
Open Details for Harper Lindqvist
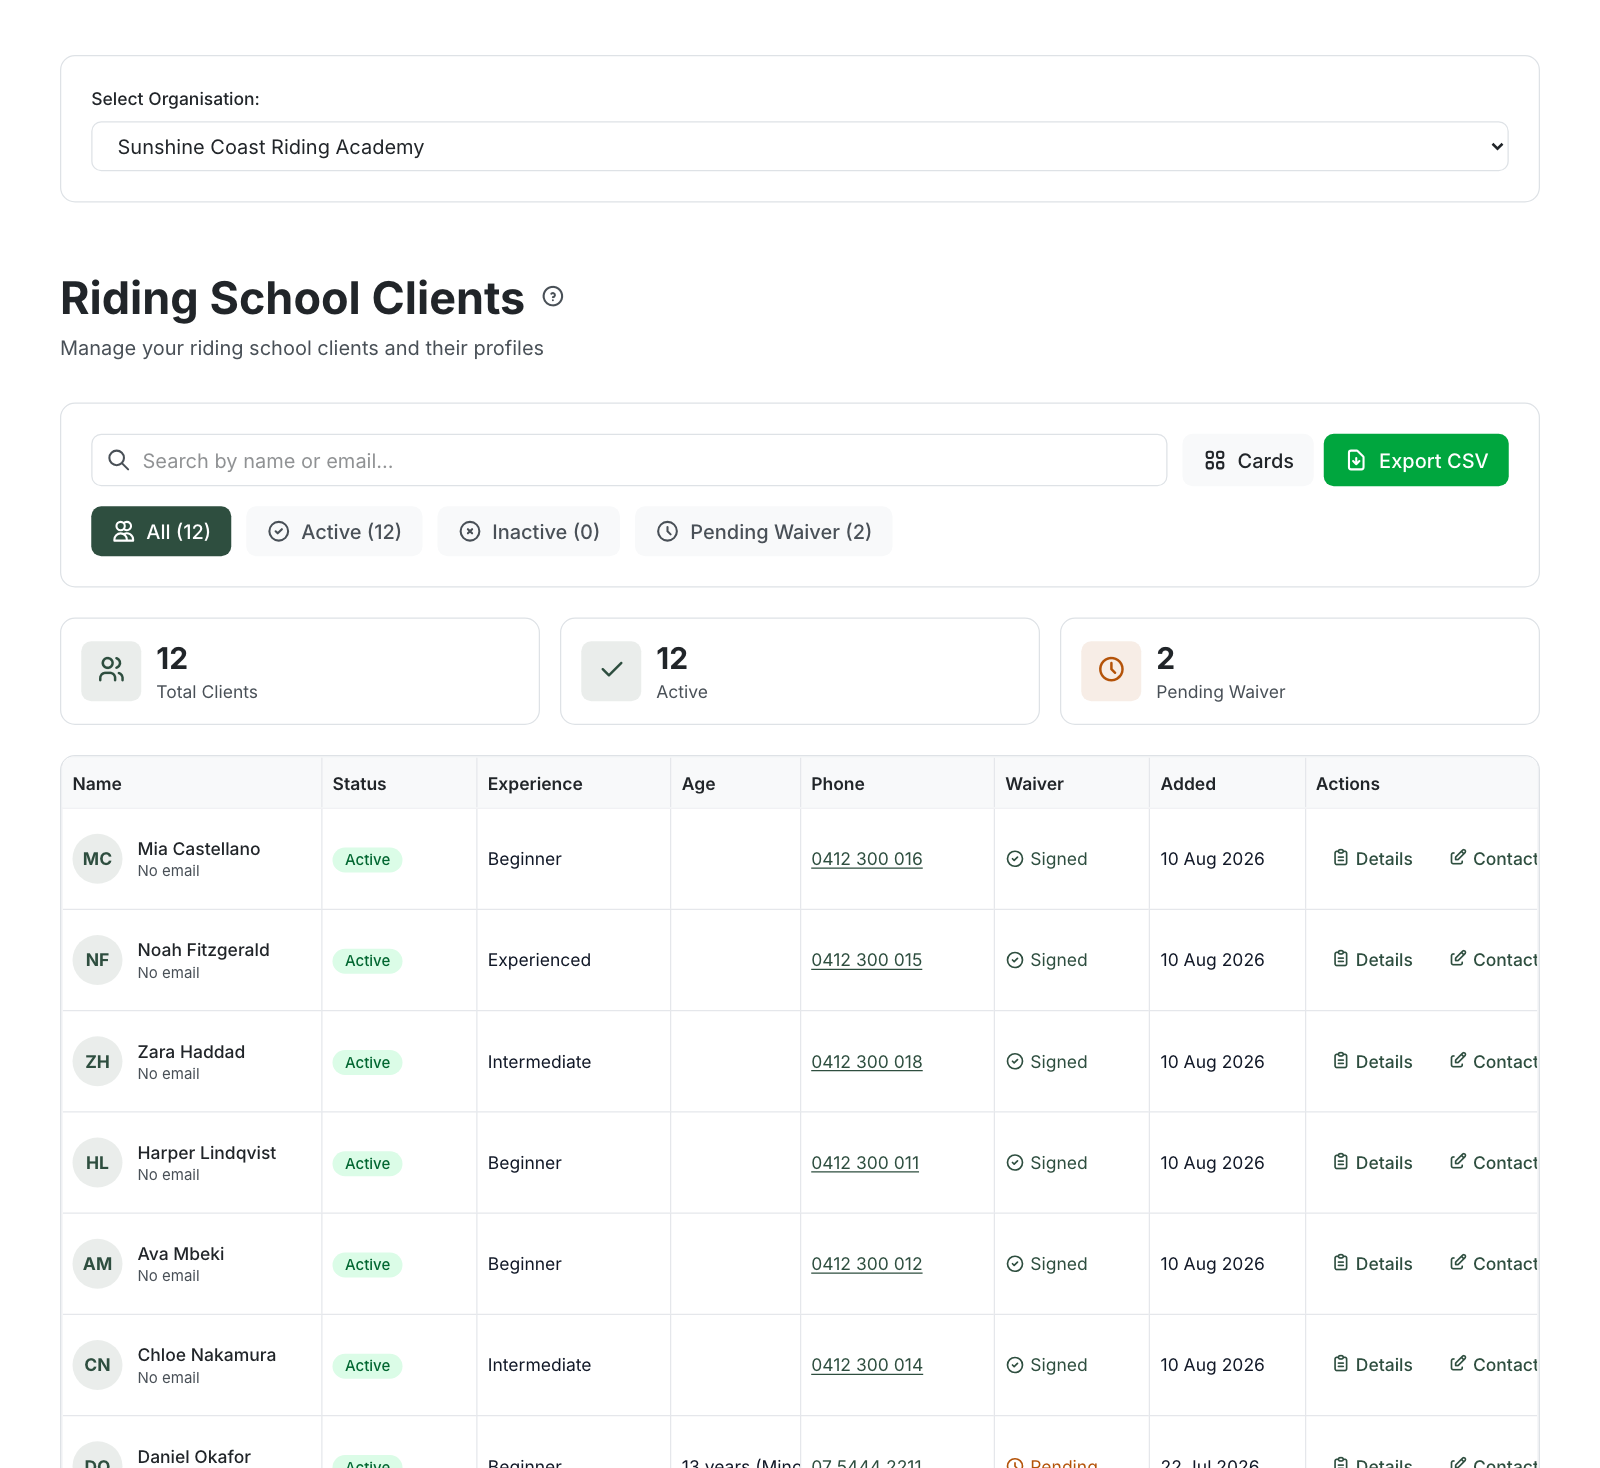1372,1163
